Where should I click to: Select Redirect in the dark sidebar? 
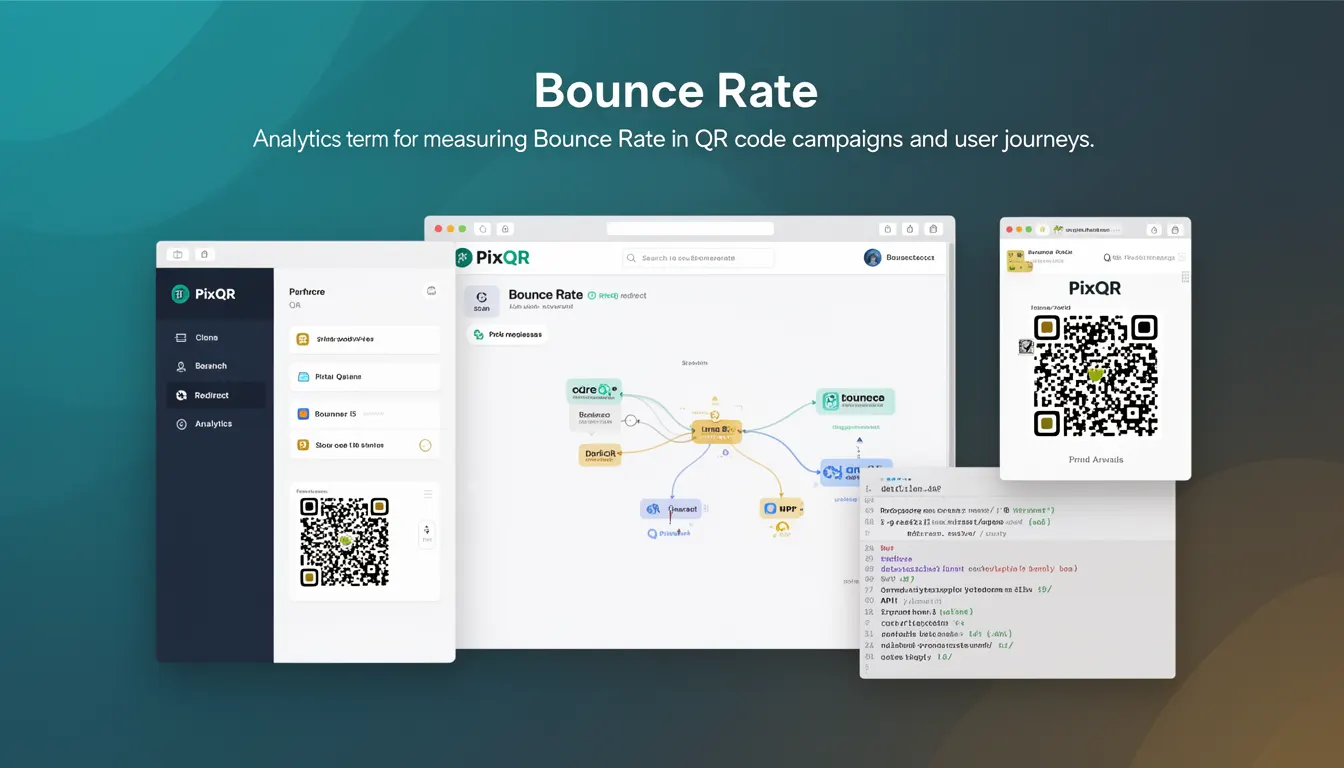pos(216,395)
